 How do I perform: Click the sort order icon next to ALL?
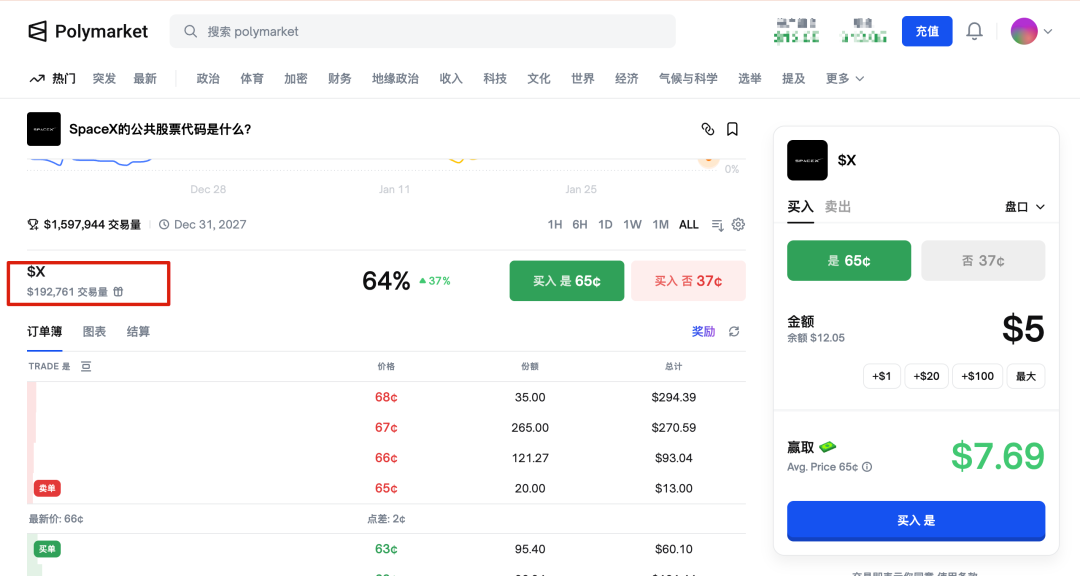pyautogui.click(x=716, y=225)
